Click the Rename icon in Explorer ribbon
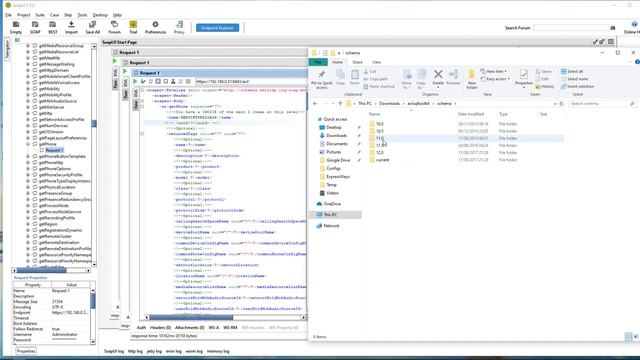Image resolution: width=640 pixels, height=360 pixels. tap(453, 78)
